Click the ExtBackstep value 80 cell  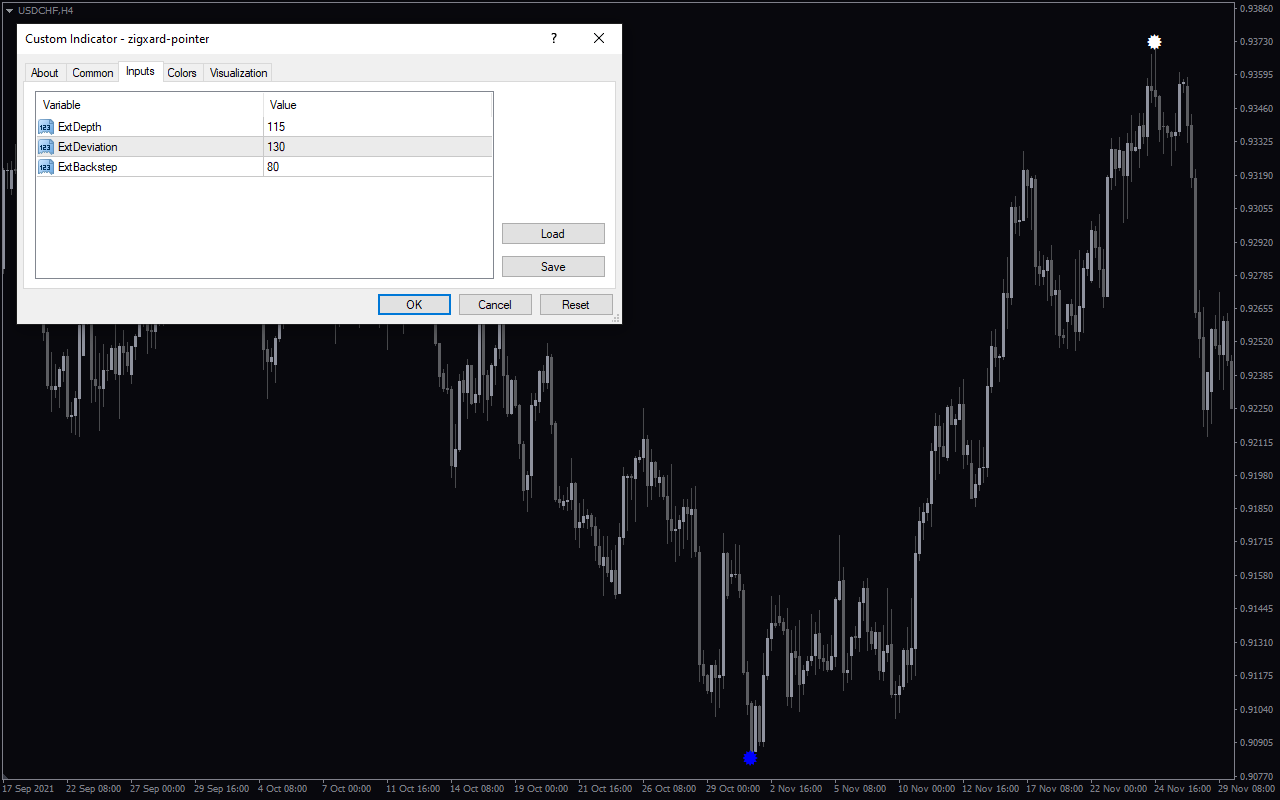[378, 167]
